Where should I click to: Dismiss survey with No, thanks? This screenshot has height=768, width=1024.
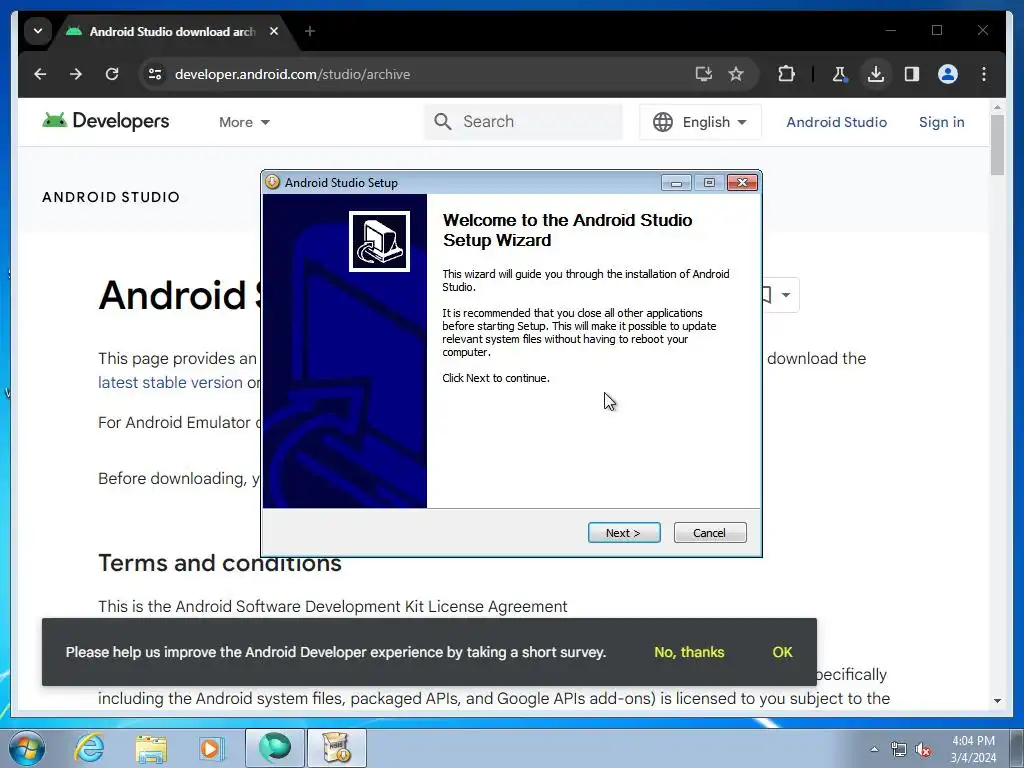pyautogui.click(x=689, y=652)
